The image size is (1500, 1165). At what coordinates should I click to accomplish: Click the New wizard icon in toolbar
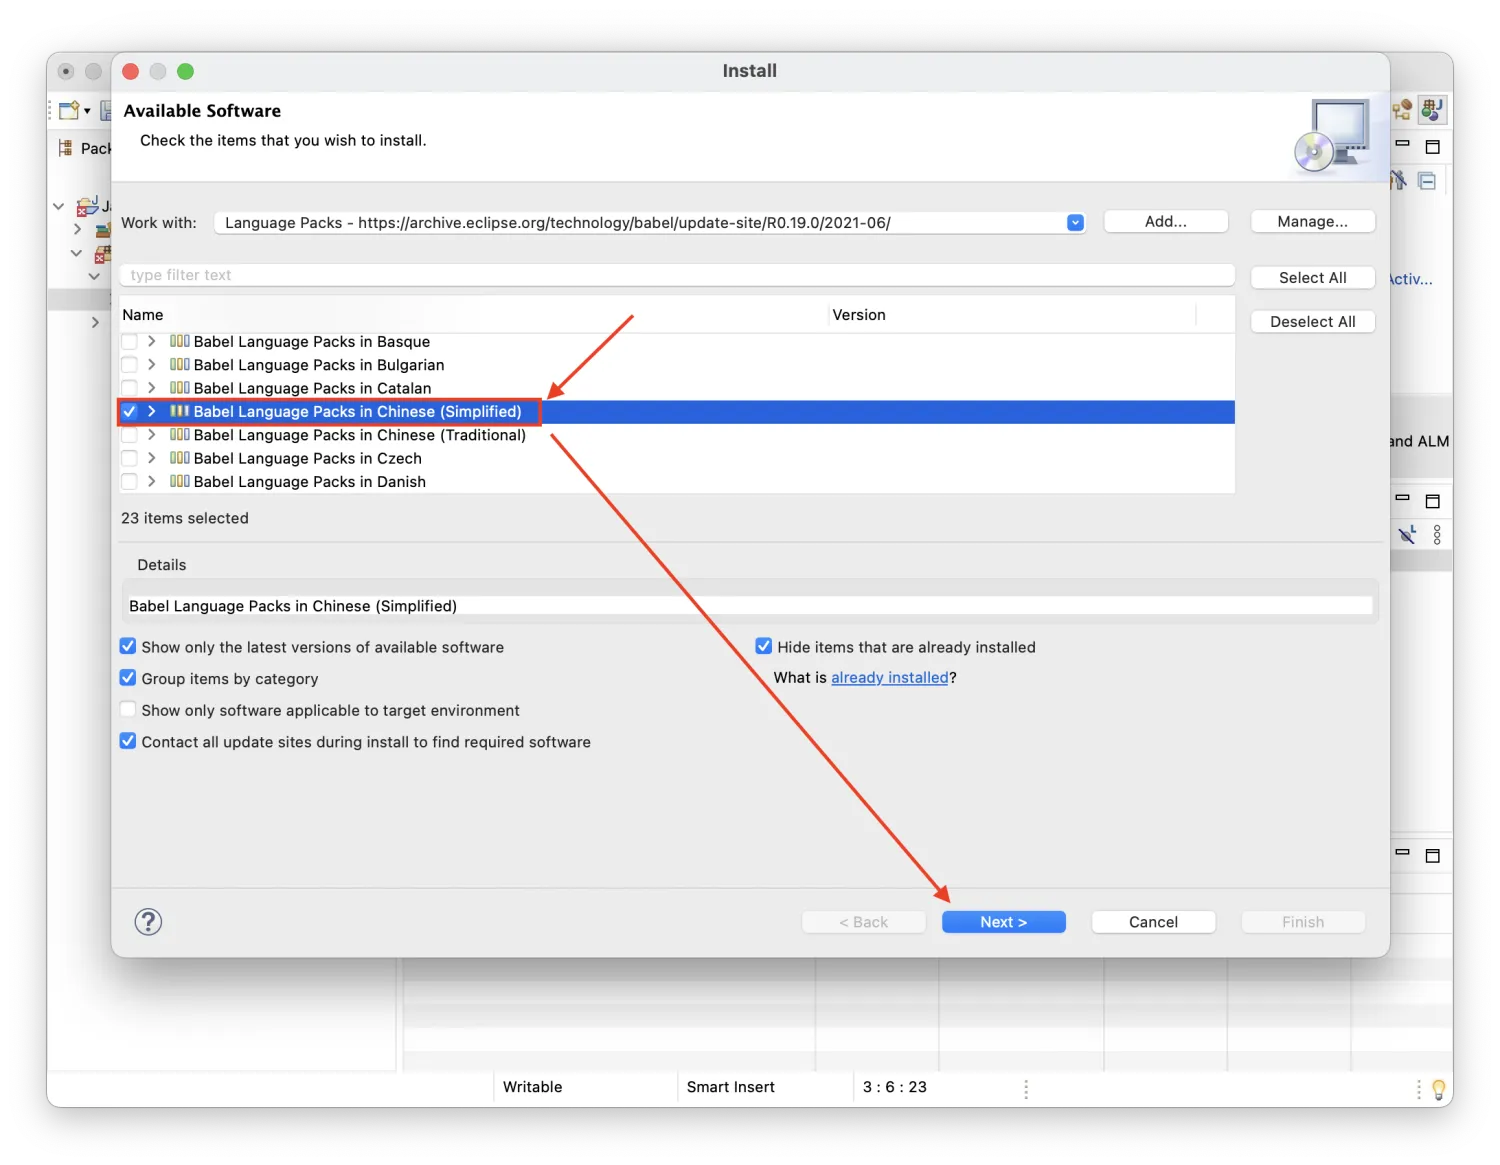point(69,110)
